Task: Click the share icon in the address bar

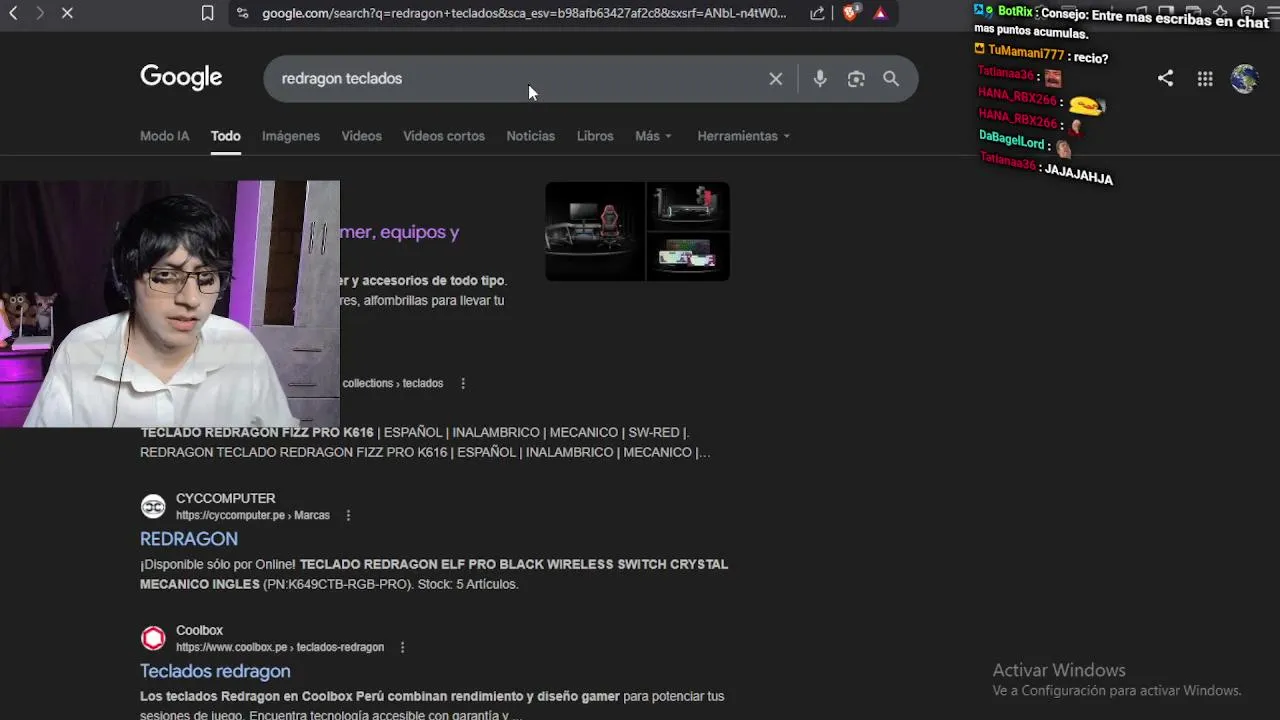Action: click(817, 13)
